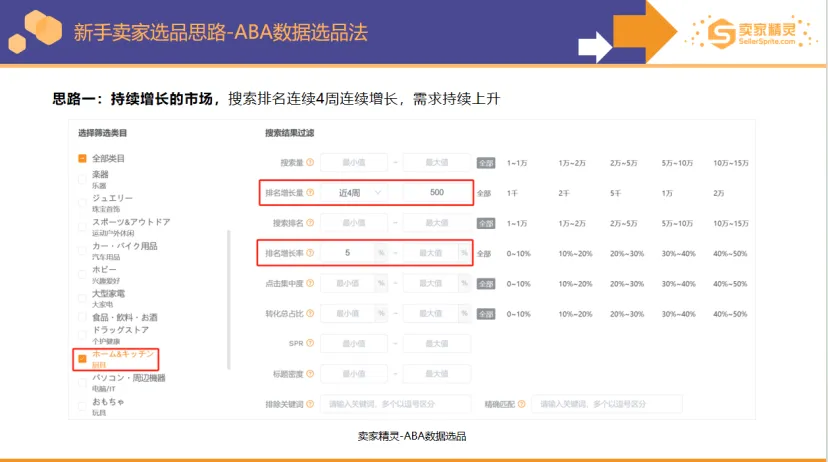Screen dimensions: 828x462
Task: Click the 搜索排名 最大值 field
Action: [437, 223]
